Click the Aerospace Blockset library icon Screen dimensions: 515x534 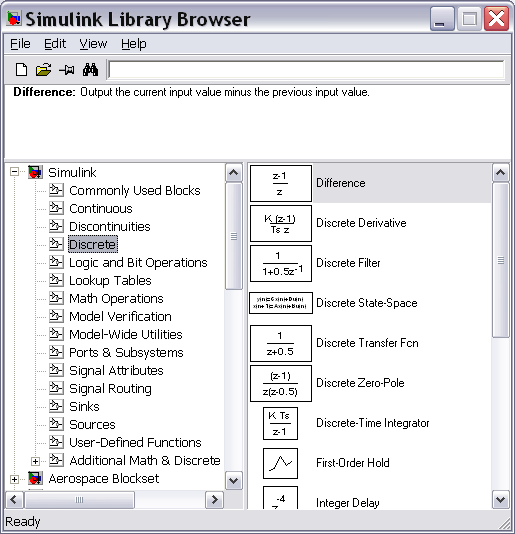(x=35, y=479)
